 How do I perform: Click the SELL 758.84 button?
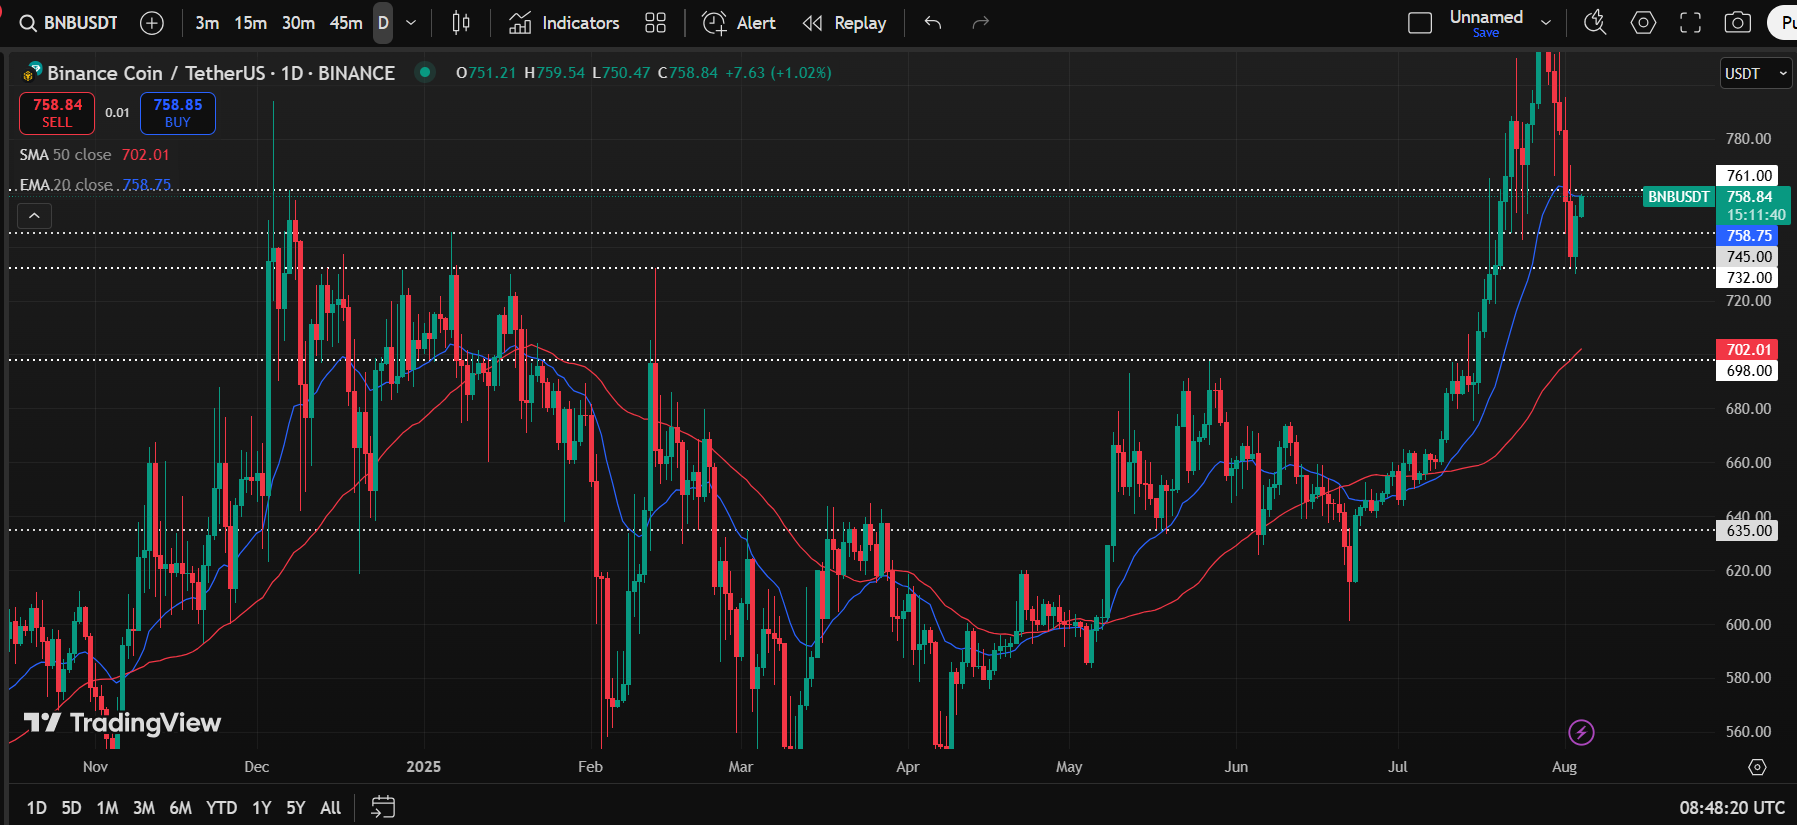pyautogui.click(x=57, y=113)
